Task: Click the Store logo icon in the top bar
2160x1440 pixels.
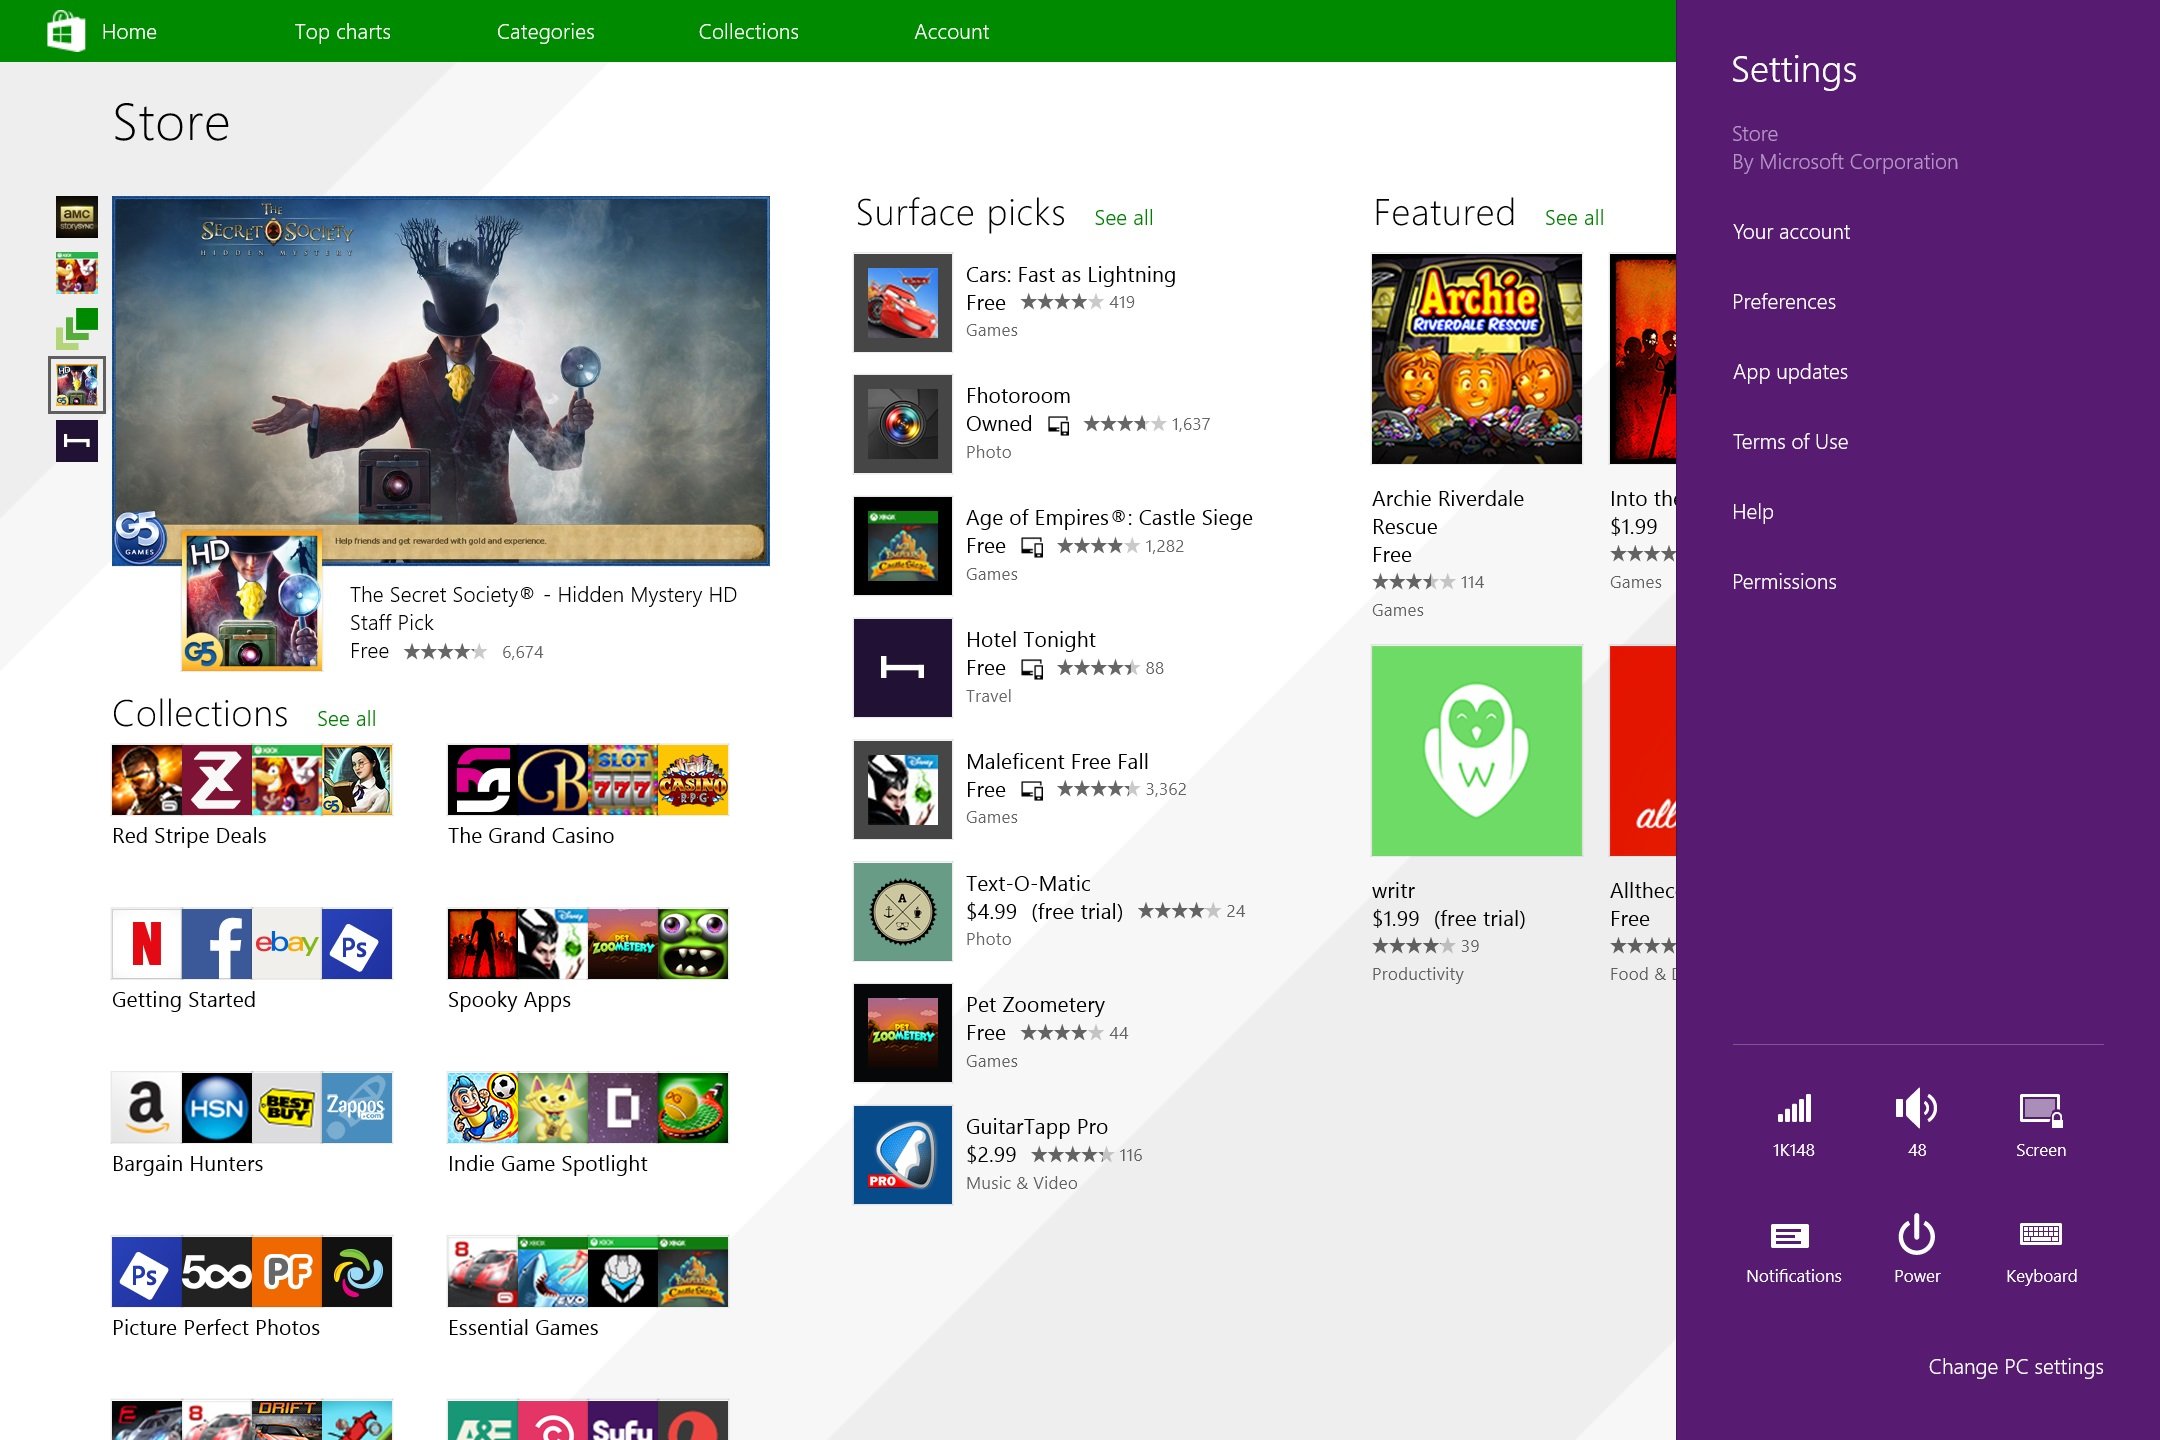Action: (x=66, y=31)
